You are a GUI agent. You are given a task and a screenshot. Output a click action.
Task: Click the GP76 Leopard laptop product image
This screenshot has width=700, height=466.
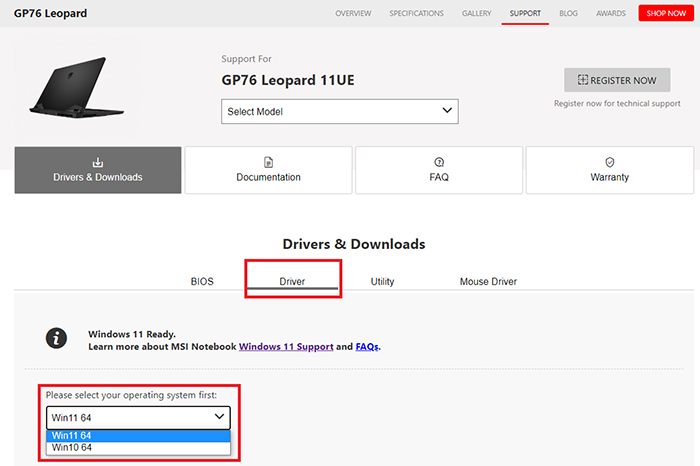(77, 87)
